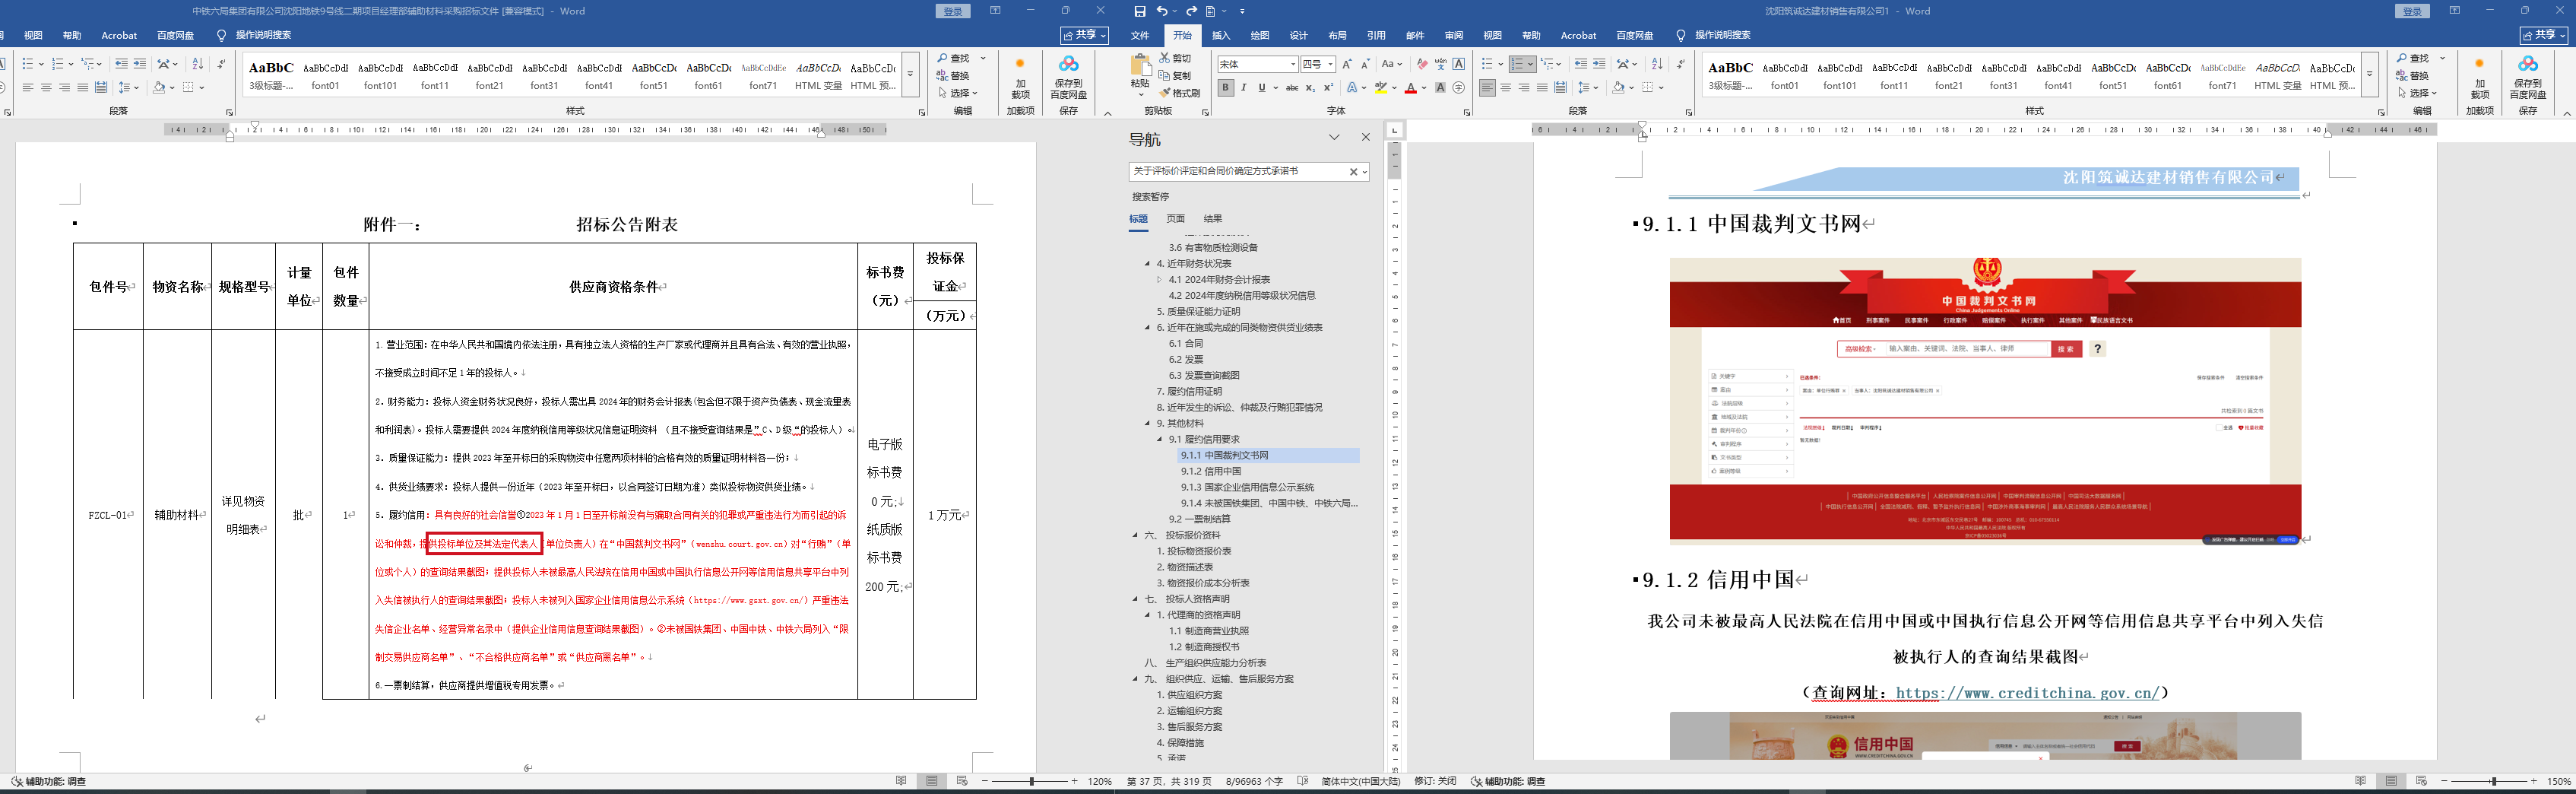Apply character border in right Word window
The height and width of the screenshot is (794, 2576).
click(1459, 64)
